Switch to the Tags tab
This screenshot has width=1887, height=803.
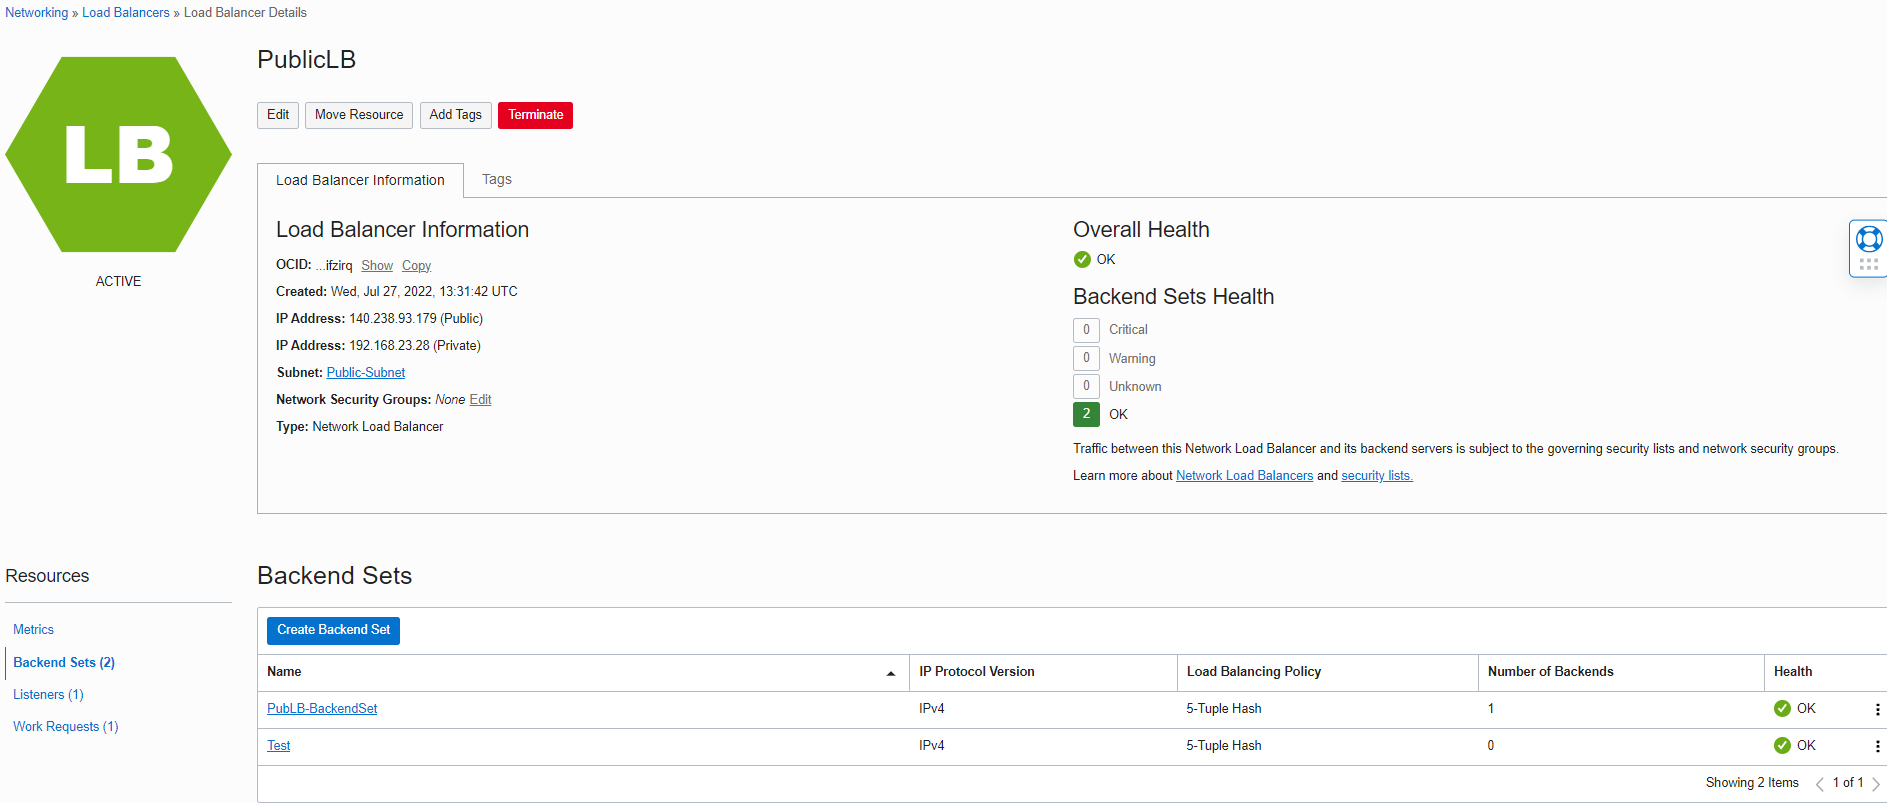point(496,180)
